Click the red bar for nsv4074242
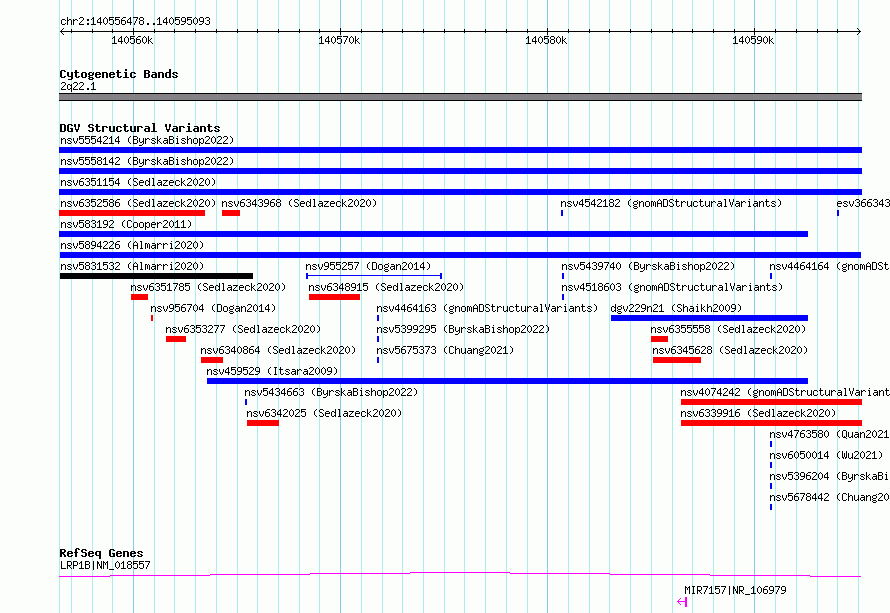This screenshot has width=890, height=613. tap(771, 402)
